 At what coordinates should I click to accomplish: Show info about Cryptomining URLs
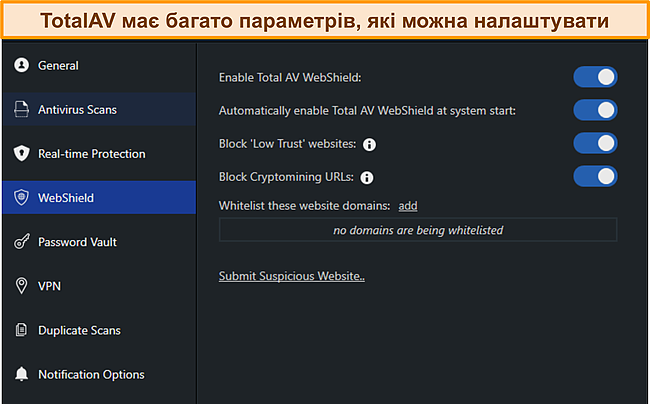click(x=367, y=178)
